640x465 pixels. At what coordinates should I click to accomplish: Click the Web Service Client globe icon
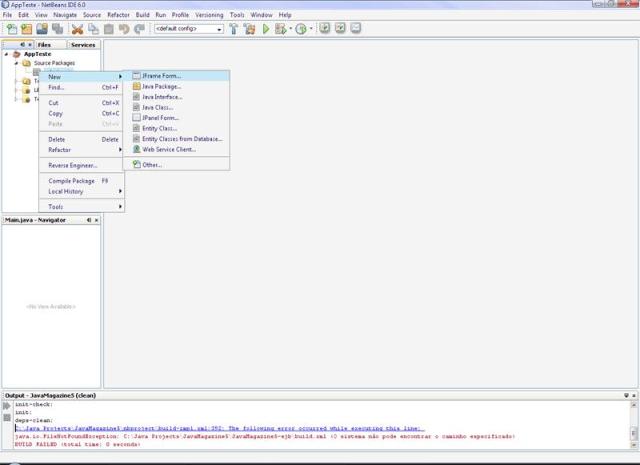[x=136, y=149]
